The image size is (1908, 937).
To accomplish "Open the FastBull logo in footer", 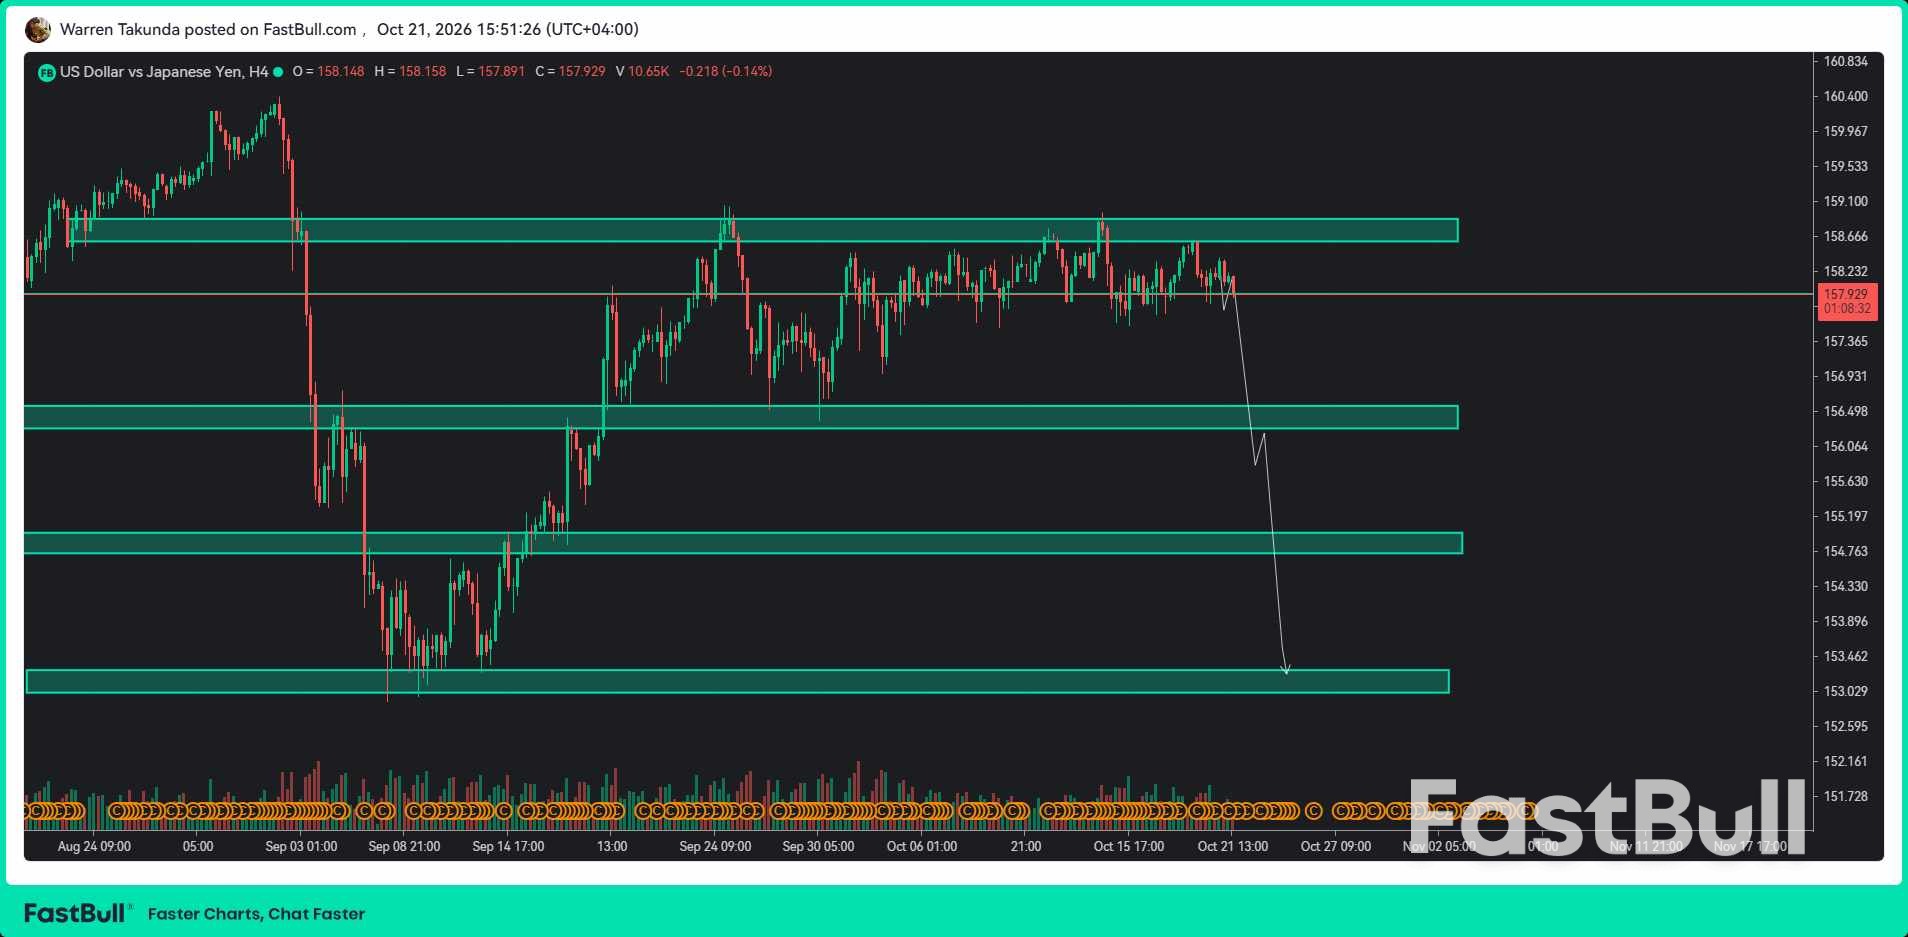I will [77, 913].
